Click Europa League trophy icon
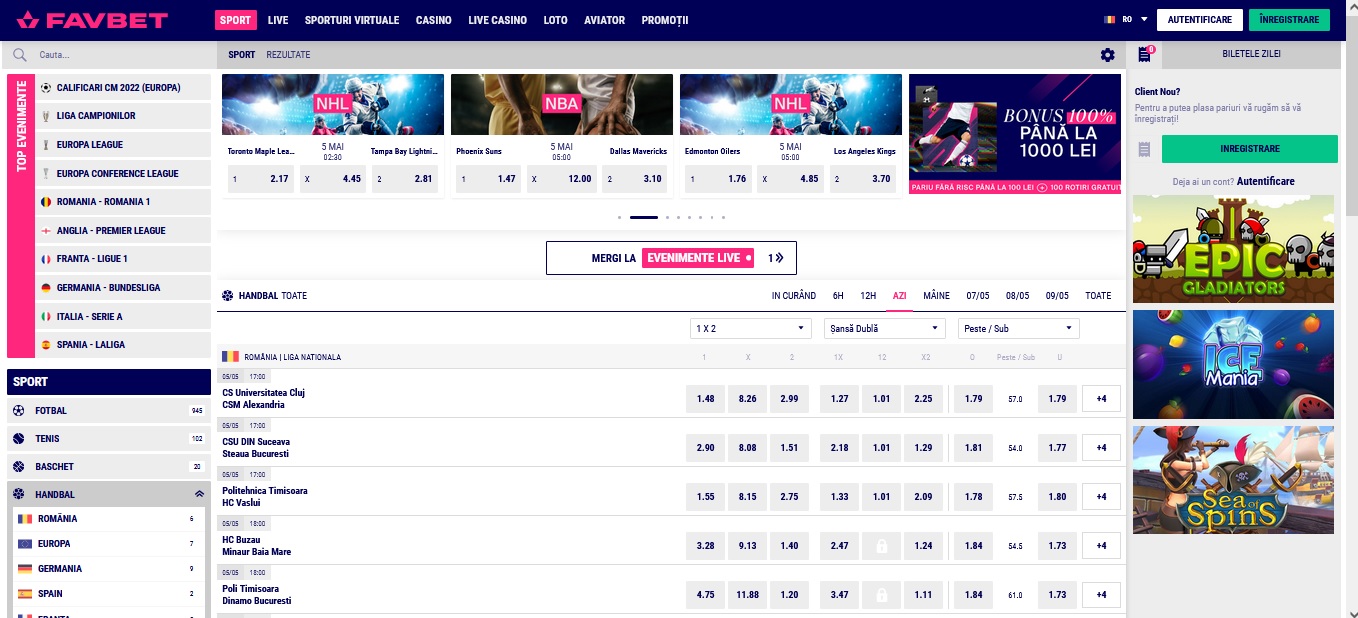This screenshot has height=618, width=1358. [x=45, y=144]
